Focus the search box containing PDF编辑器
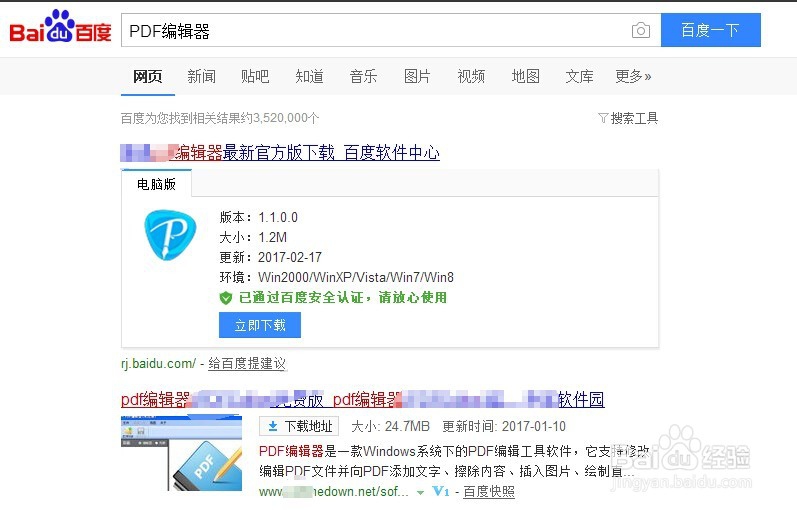797x510 pixels. [x=391, y=31]
